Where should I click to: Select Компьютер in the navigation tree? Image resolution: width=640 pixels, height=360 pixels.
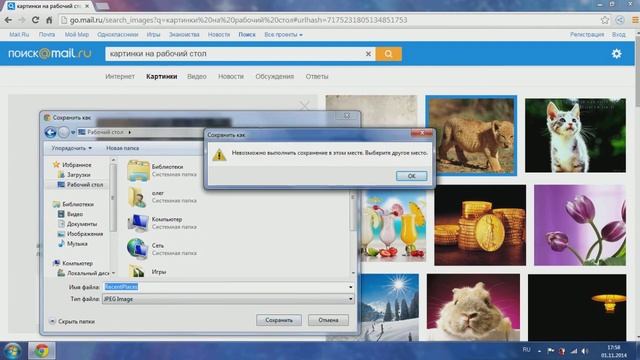click(73, 263)
